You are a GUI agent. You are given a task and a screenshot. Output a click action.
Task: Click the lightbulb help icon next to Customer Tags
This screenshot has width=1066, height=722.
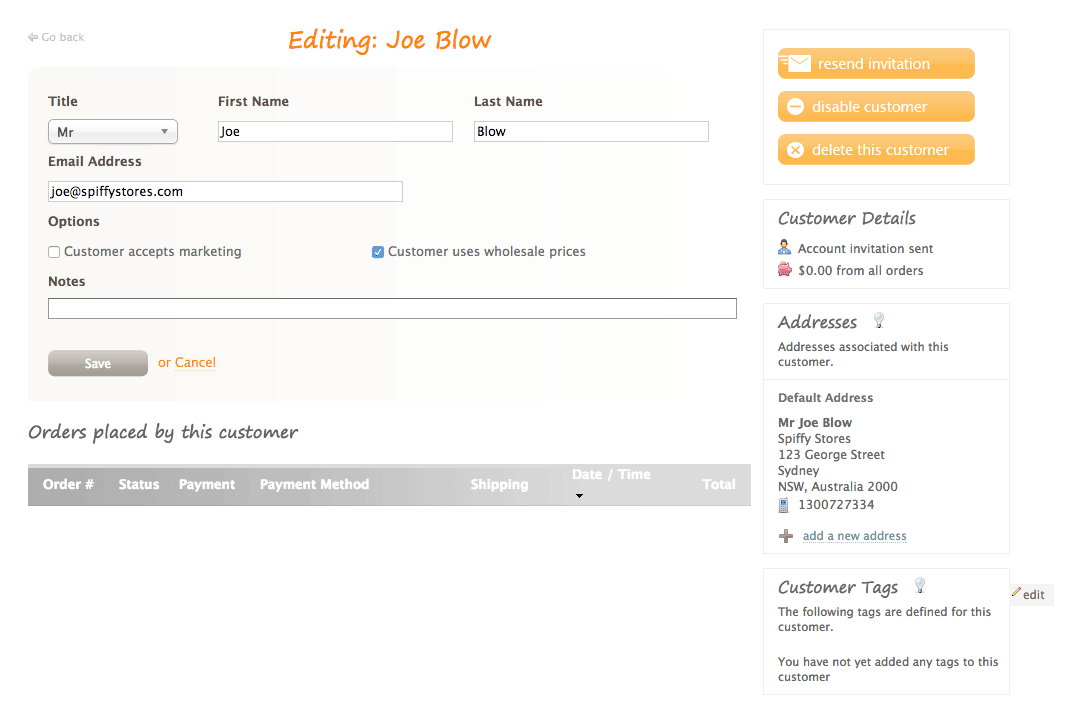tap(920, 585)
